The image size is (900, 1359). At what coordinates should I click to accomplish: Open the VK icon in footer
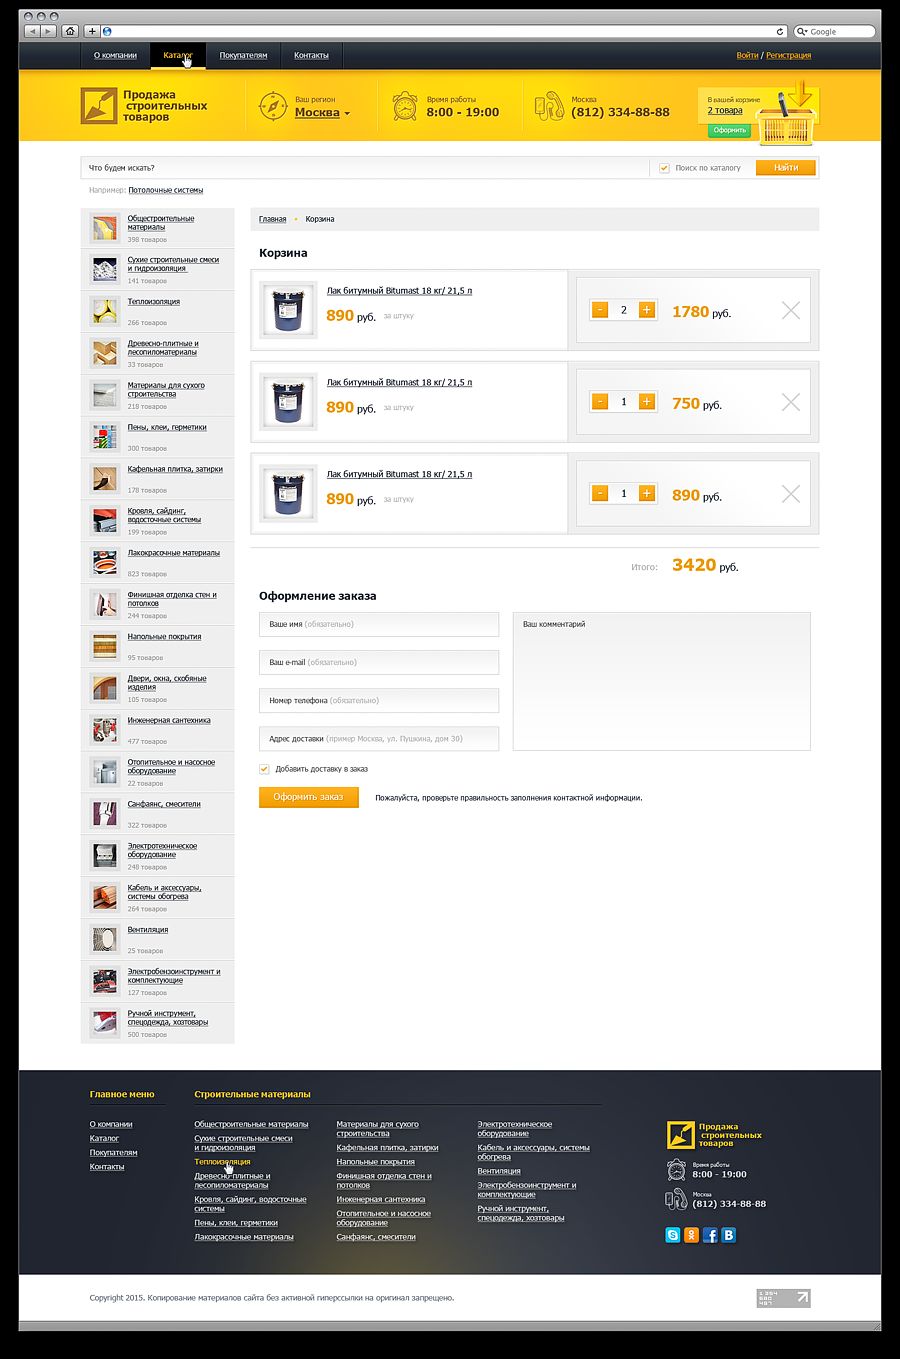(x=729, y=1235)
